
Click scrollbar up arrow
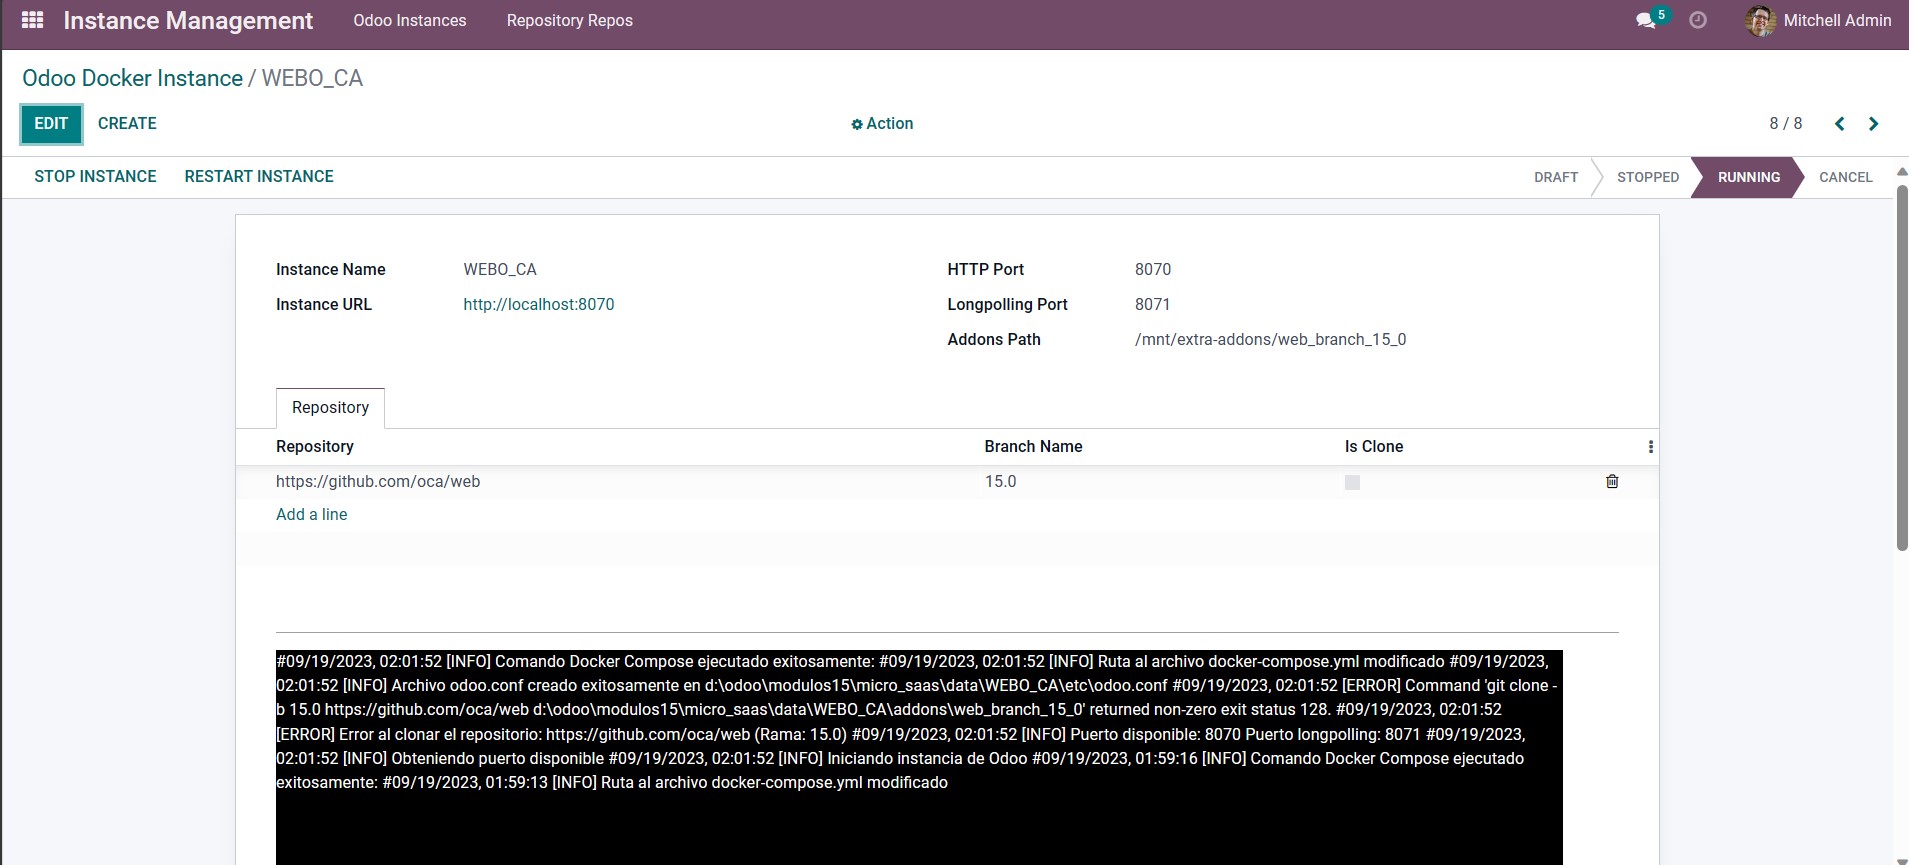click(x=1902, y=171)
